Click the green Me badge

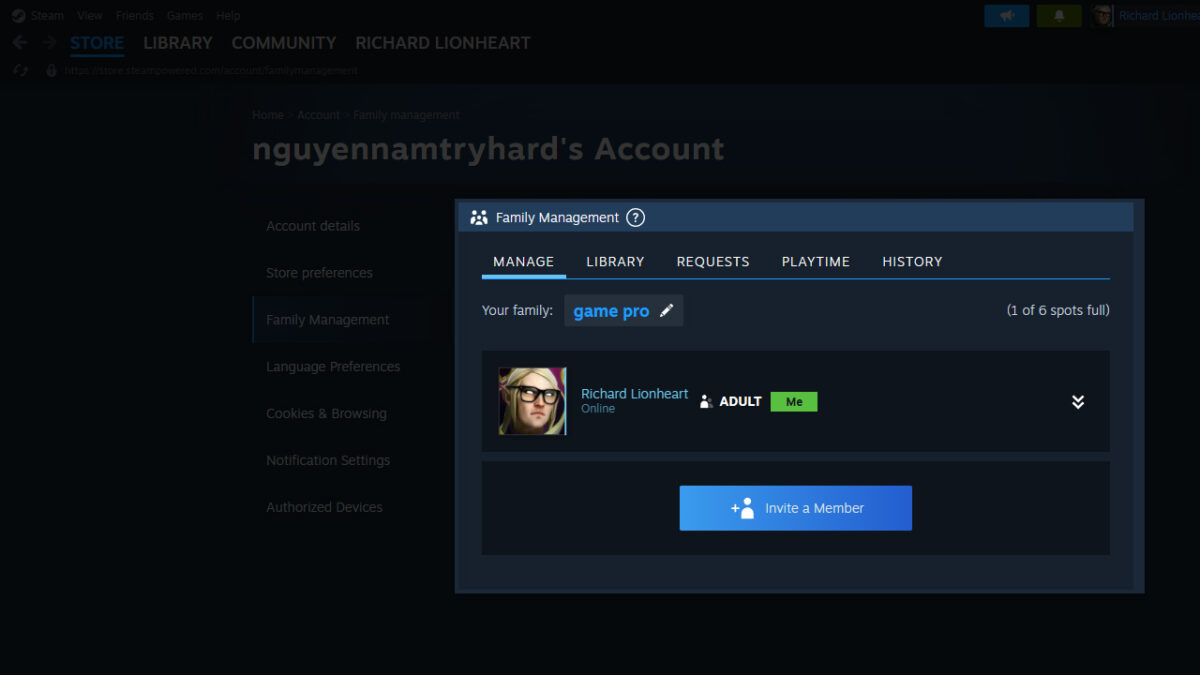point(794,401)
